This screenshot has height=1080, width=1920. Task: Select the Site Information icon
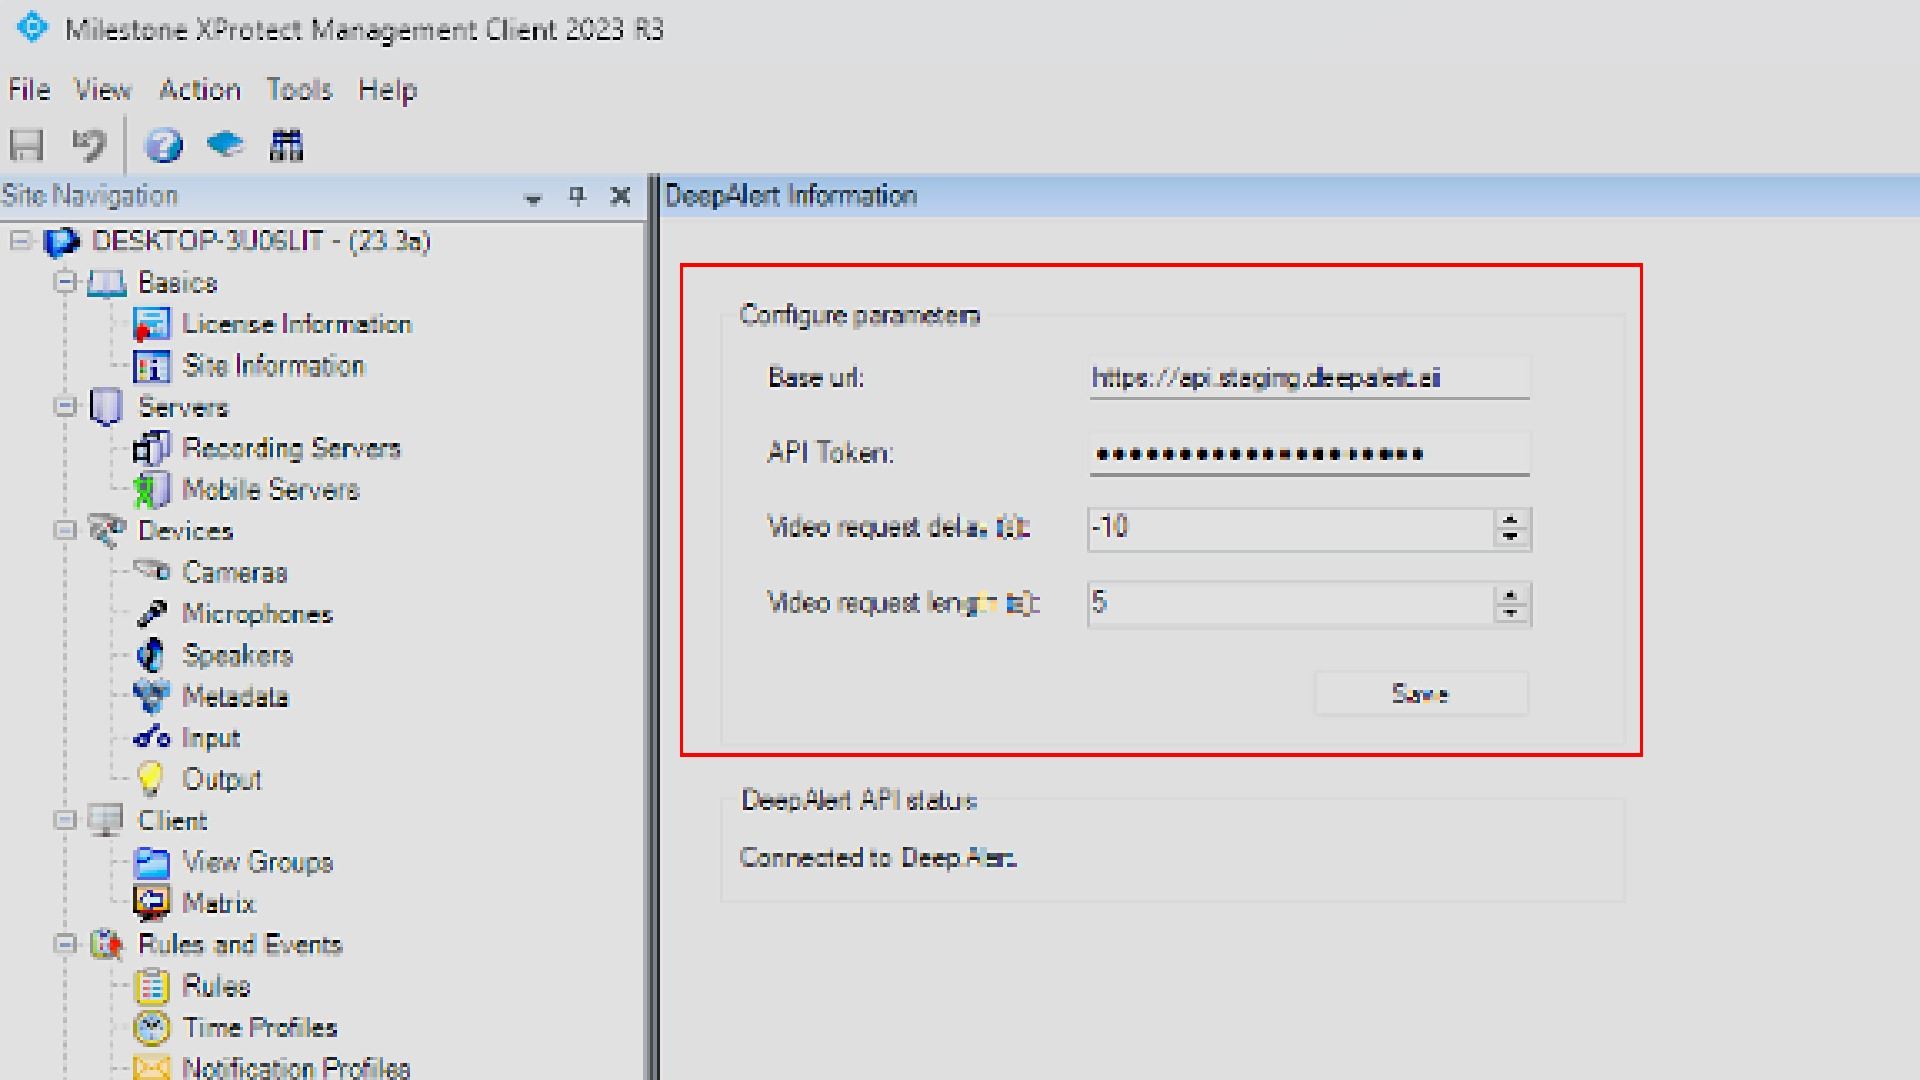[x=152, y=366]
